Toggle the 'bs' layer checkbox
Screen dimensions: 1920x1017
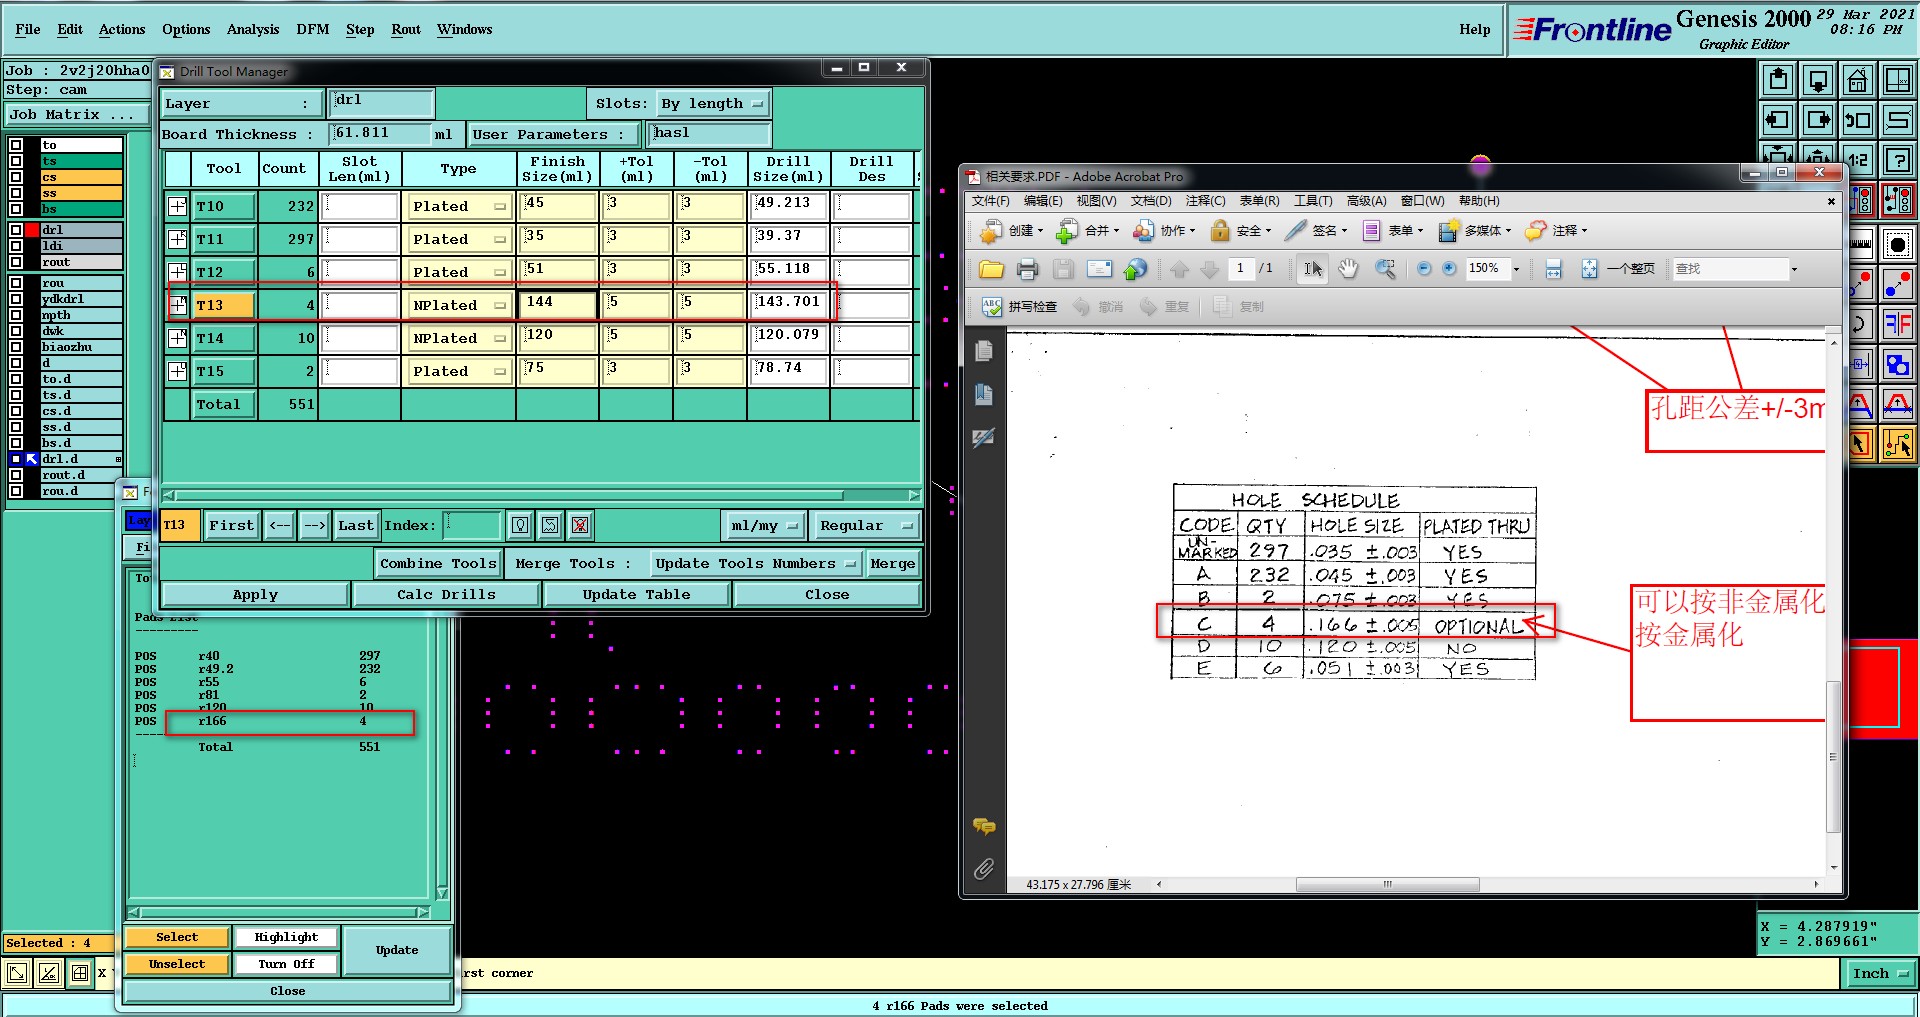15,209
